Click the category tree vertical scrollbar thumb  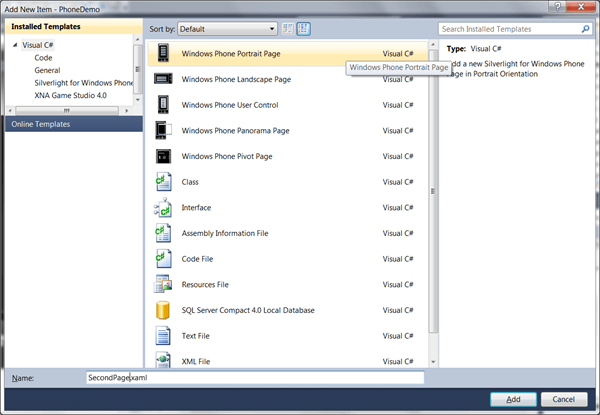tap(138, 69)
